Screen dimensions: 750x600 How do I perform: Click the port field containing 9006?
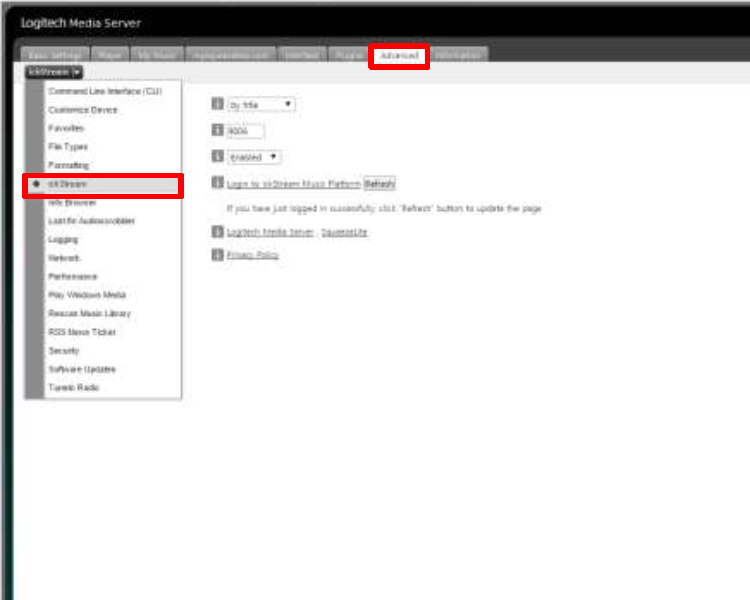tap(246, 131)
